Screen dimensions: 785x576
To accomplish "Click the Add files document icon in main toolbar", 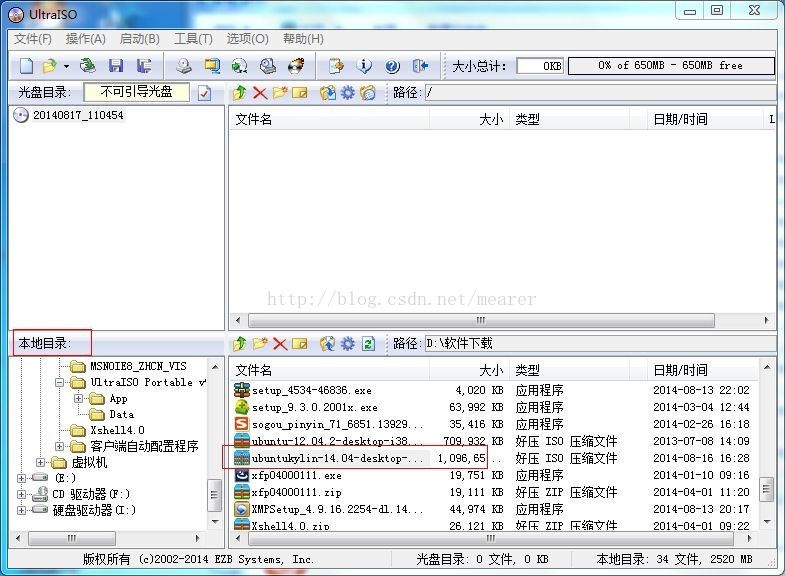I will pos(336,66).
